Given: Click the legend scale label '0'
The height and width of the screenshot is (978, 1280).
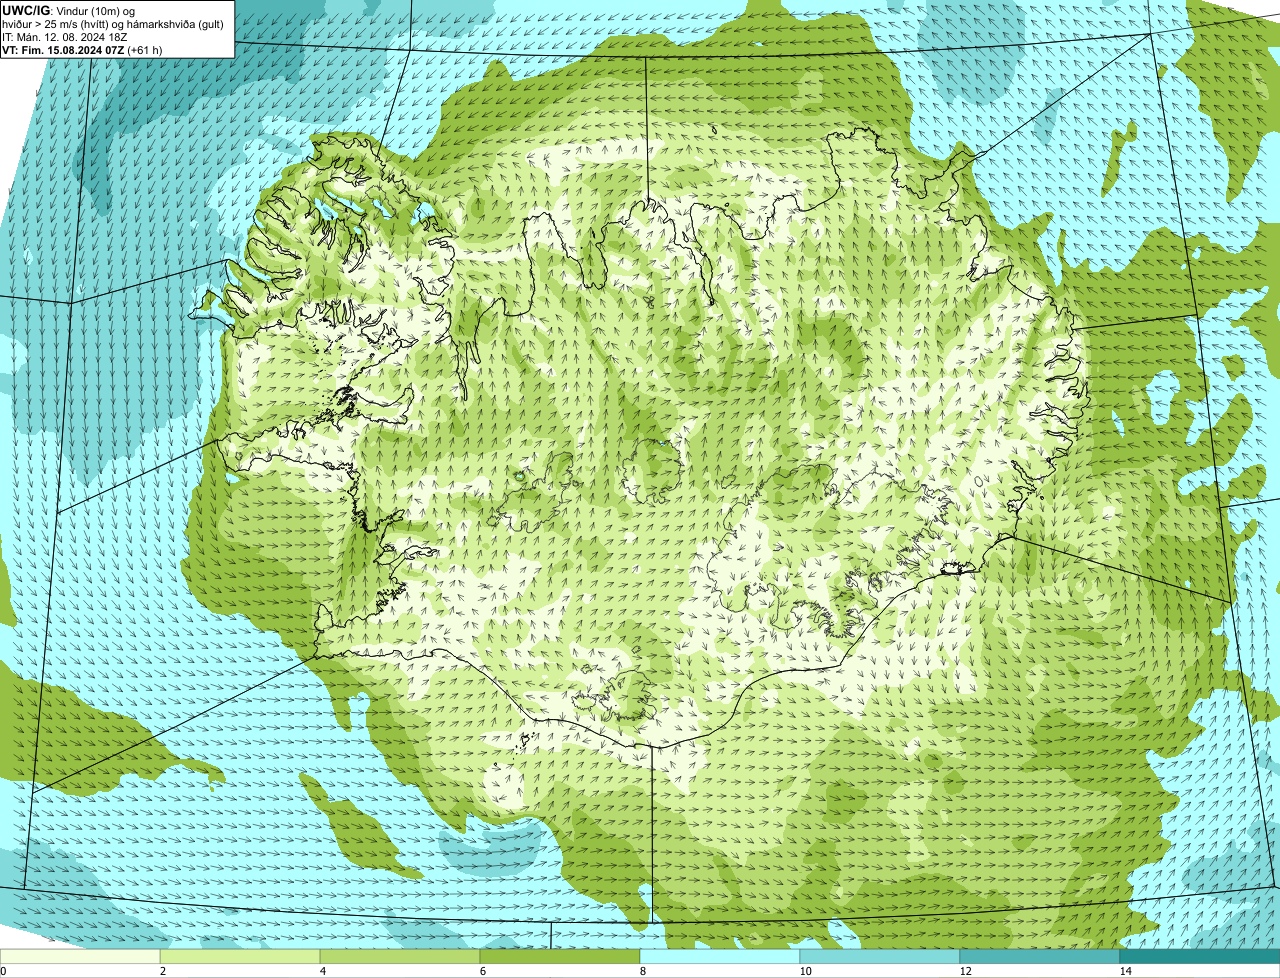Looking at the screenshot, I should click(x=3, y=971).
